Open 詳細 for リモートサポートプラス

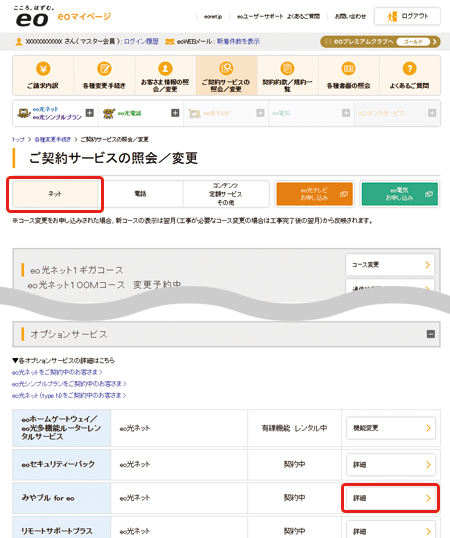tap(391, 530)
